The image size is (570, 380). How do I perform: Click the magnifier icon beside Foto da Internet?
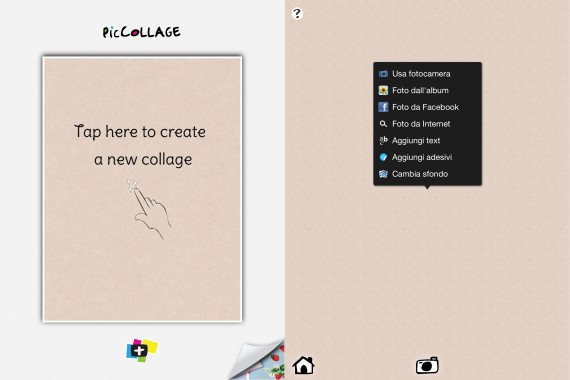(x=383, y=124)
